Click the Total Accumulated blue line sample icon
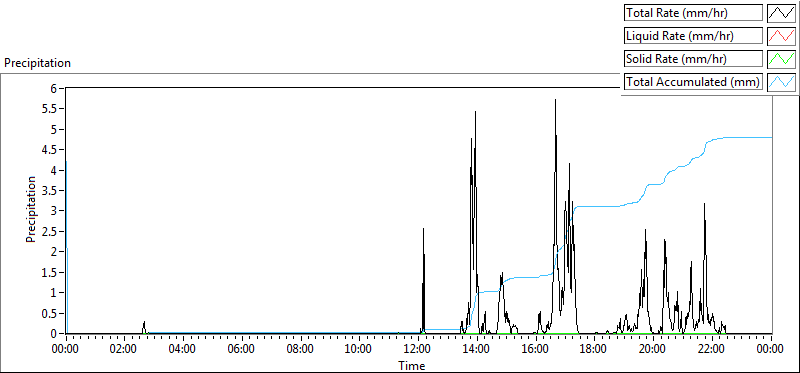Image resolution: width=800 pixels, height=373 pixels. point(782,82)
